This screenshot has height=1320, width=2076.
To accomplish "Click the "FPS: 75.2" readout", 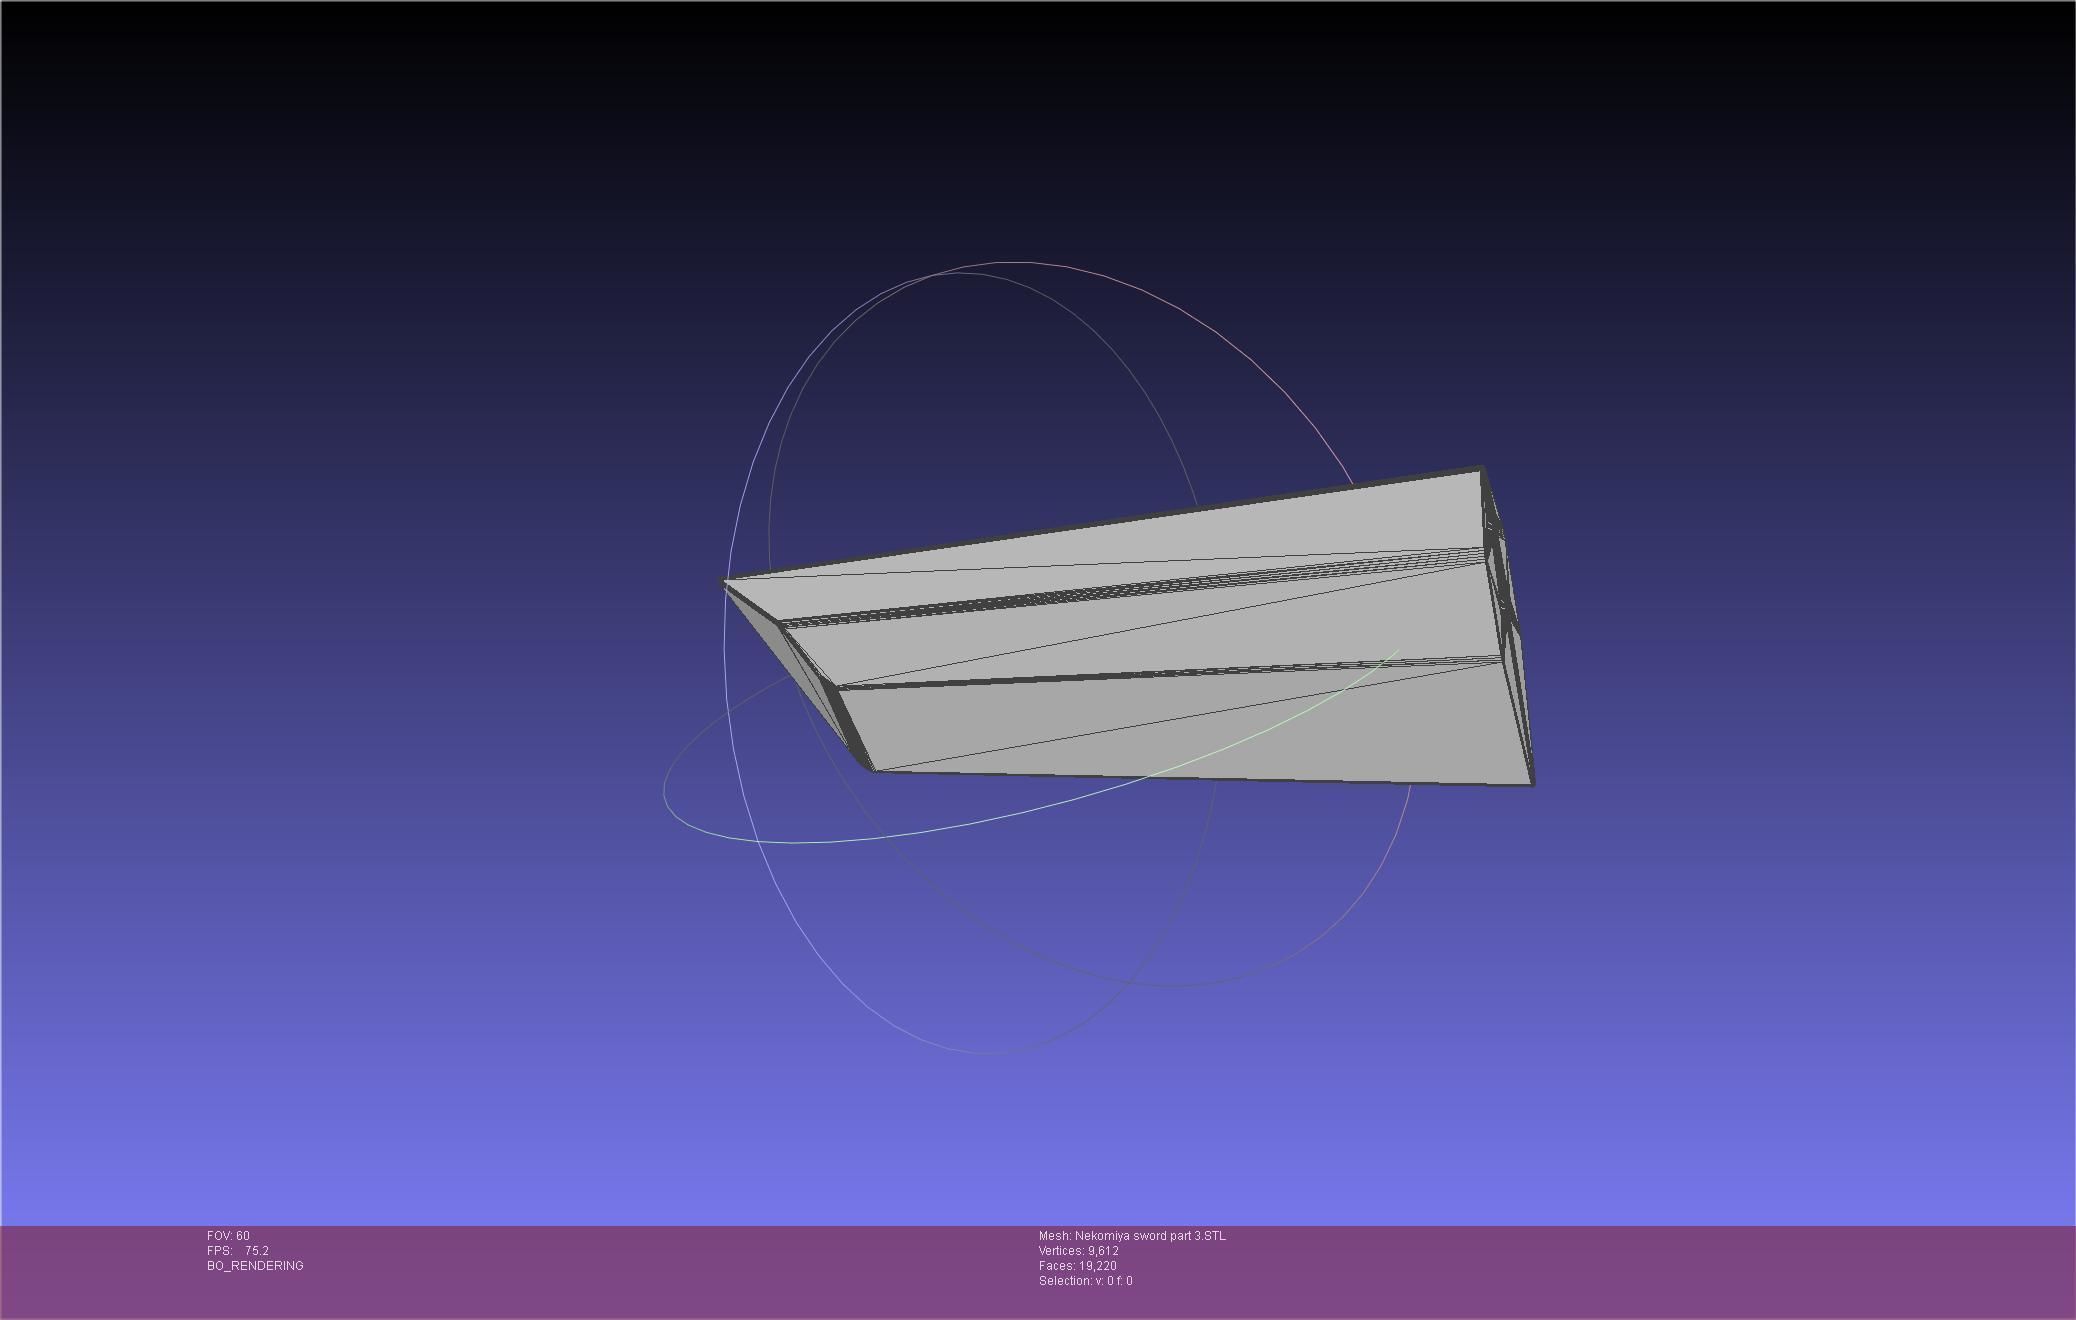I will tap(238, 1251).
